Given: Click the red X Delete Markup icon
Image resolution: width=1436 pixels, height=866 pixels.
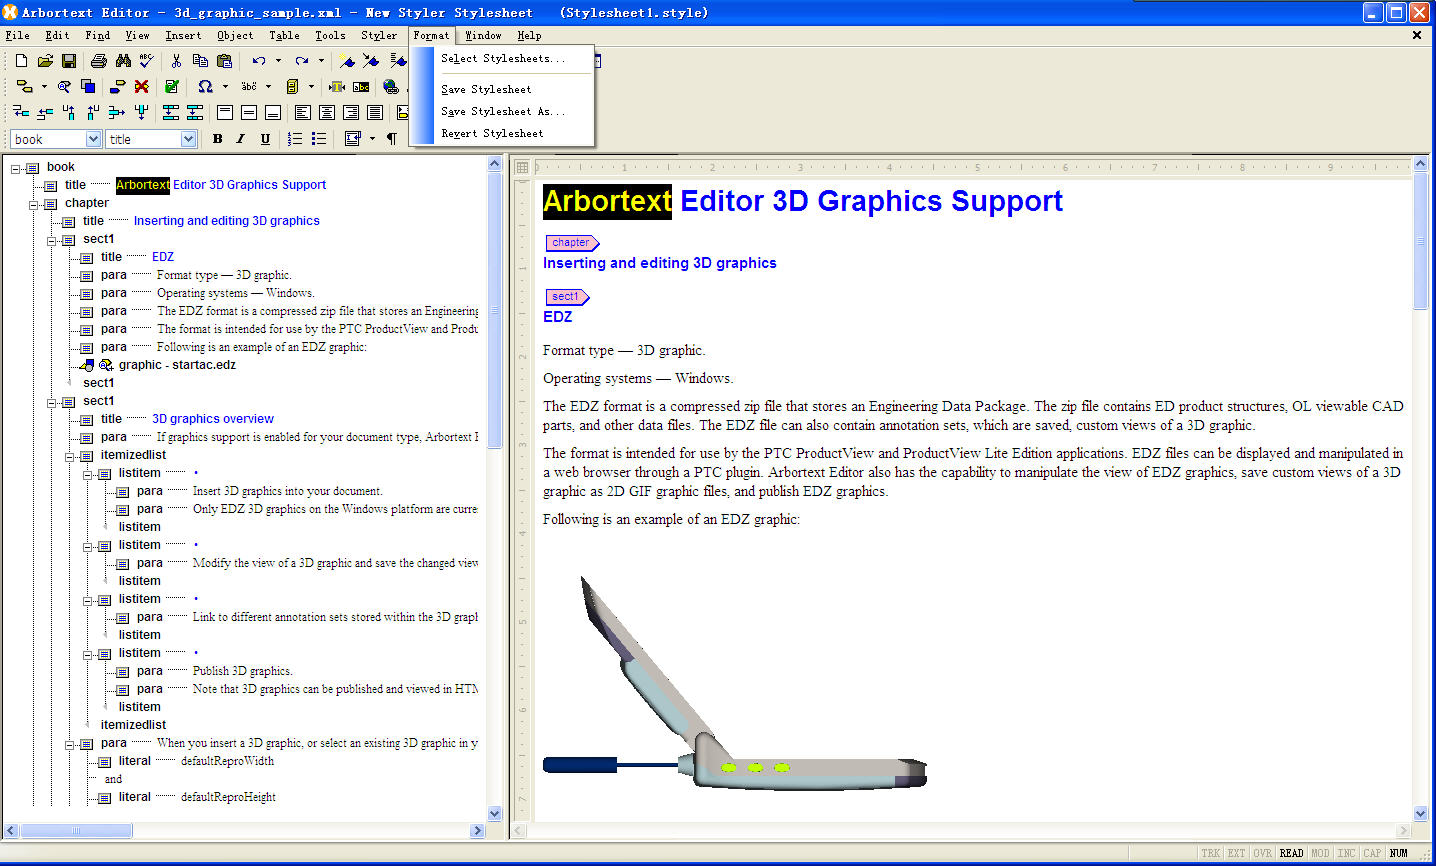Looking at the screenshot, I should point(141,87).
